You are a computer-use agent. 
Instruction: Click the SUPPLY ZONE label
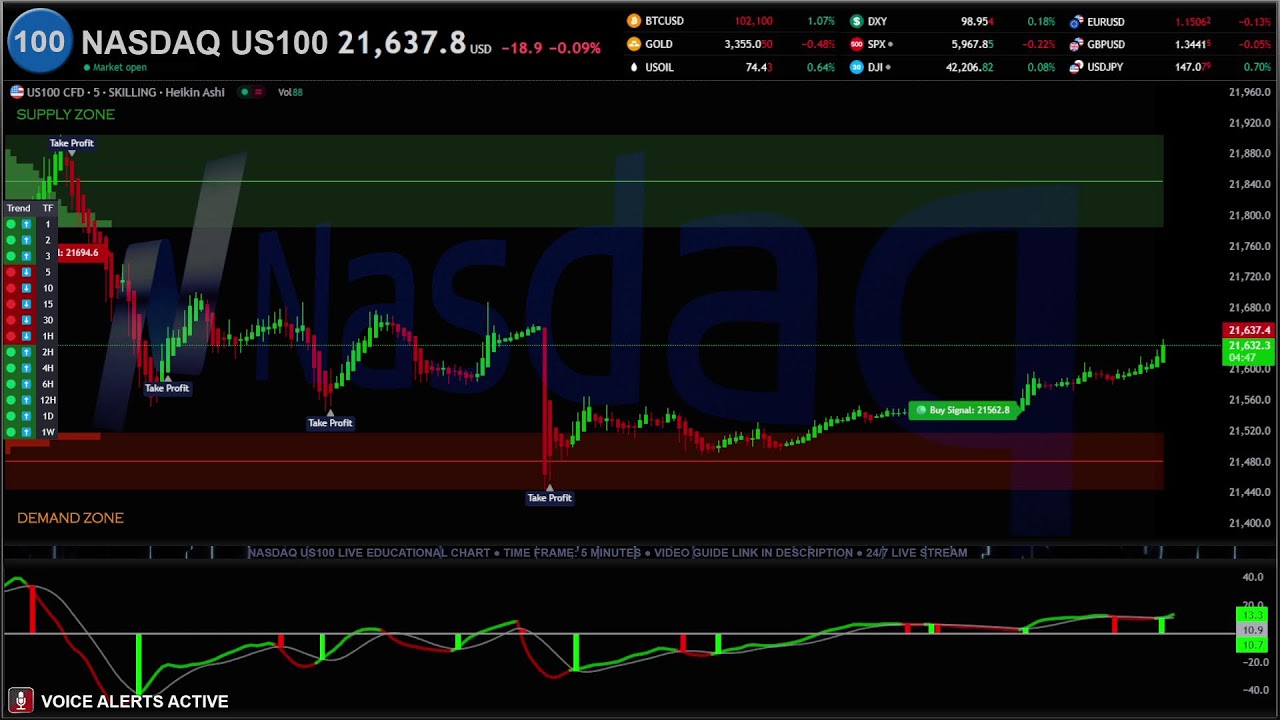(x=65, y=114)
